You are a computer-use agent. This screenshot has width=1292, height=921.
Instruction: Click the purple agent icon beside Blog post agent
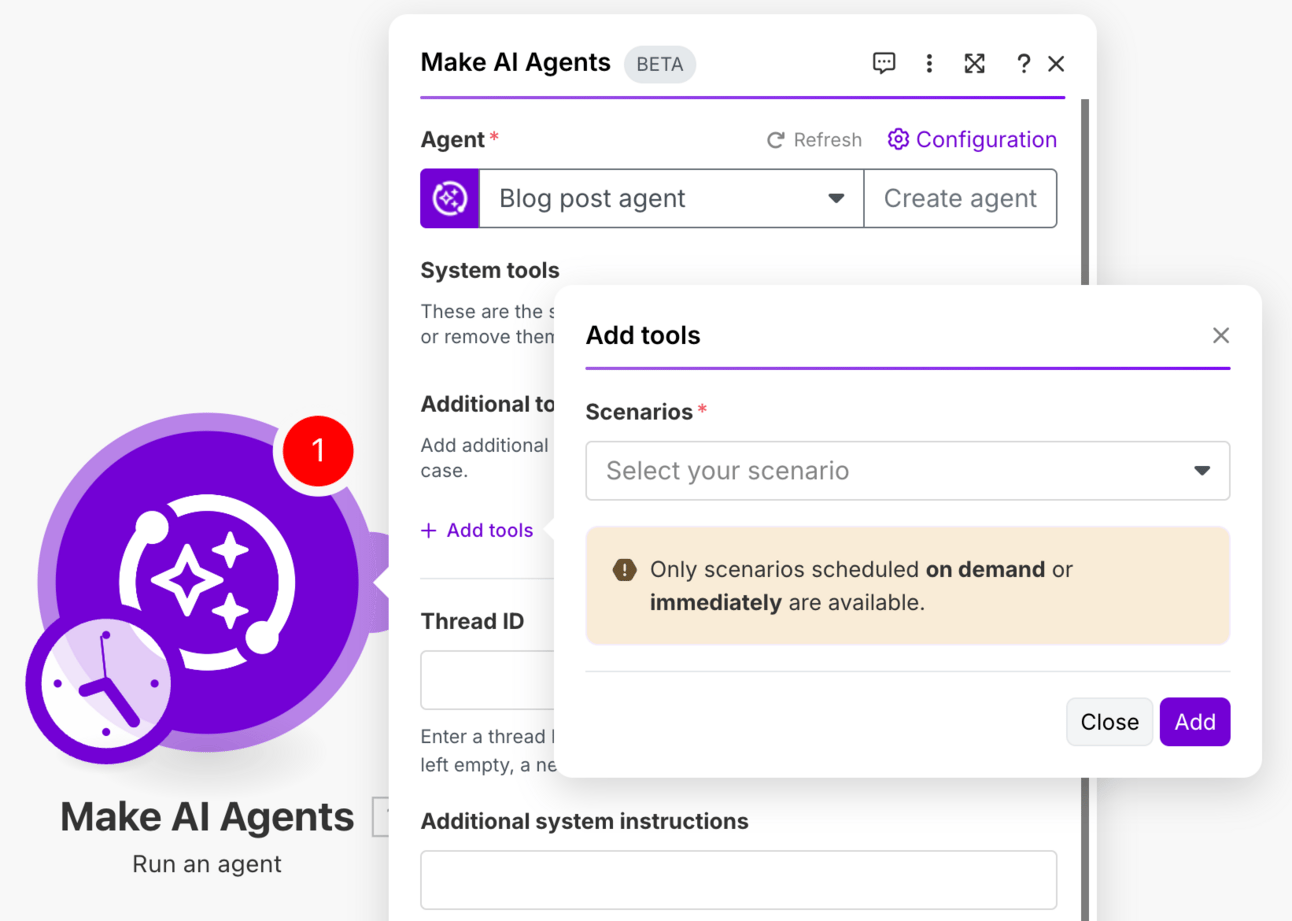pyautogui.click(x=450, y=198)
